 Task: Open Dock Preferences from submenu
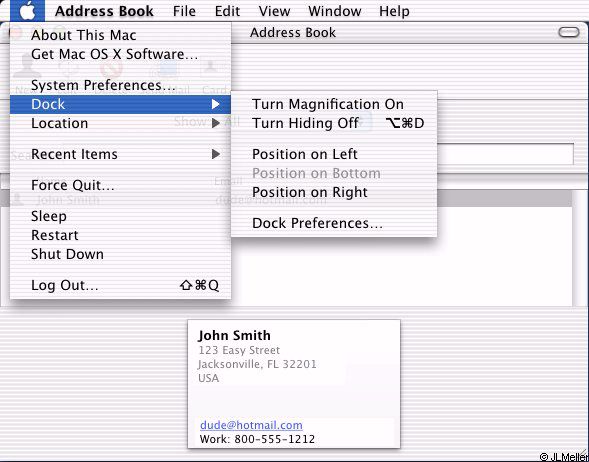click(334, 223)
